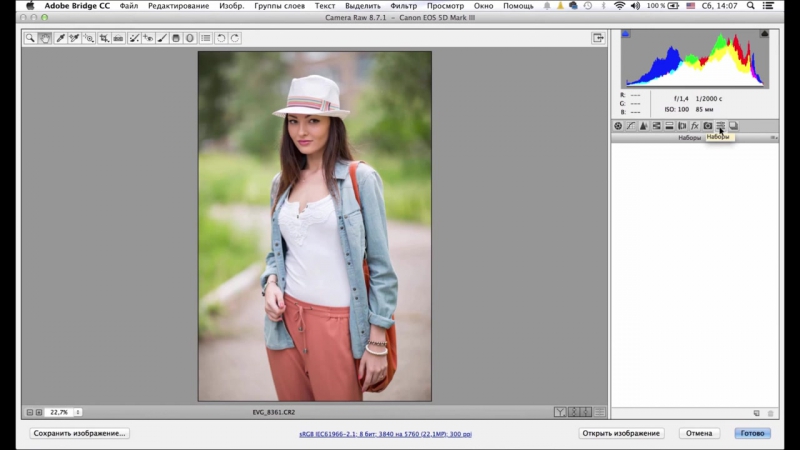The image size is (800, 450).
Task: Open the Apple menu
Action: [x=30, y=6]
